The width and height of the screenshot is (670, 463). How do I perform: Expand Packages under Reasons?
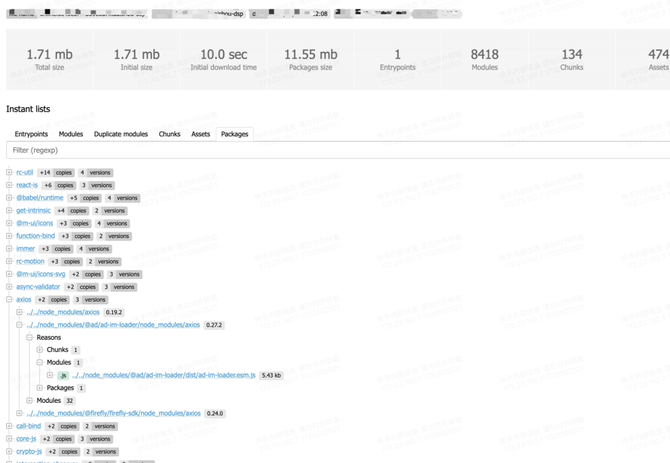(40, 388)
